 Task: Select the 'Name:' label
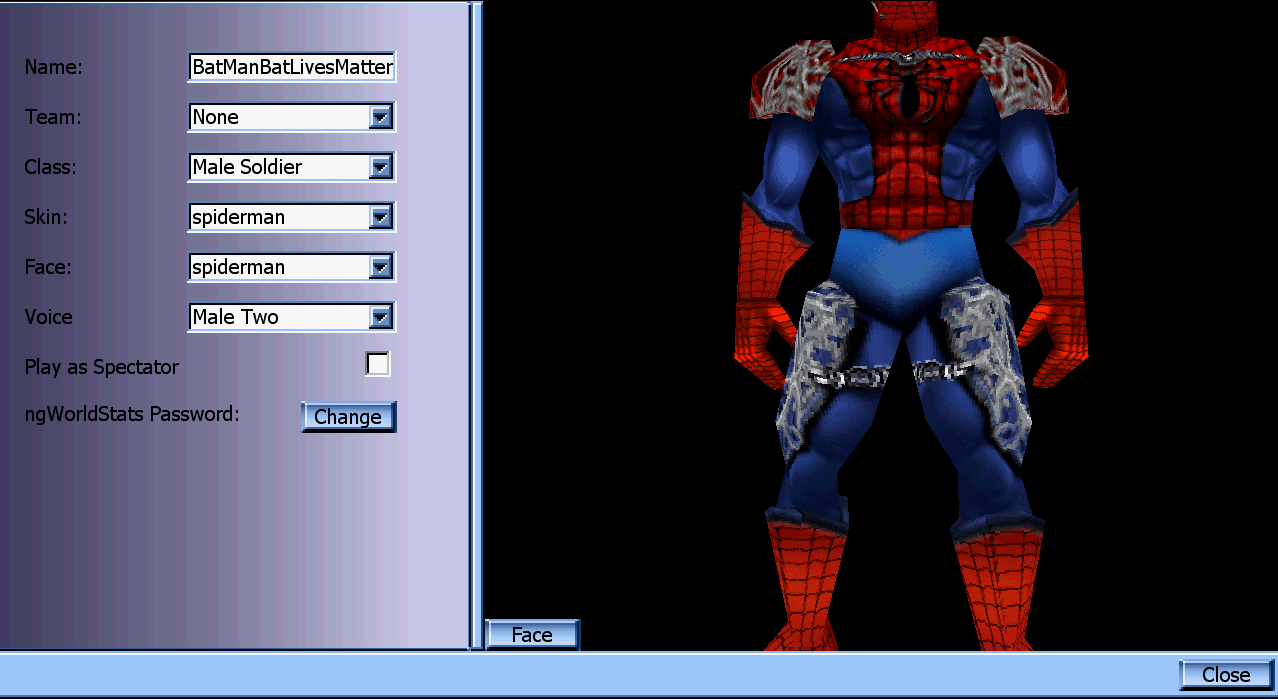(53, 67)
